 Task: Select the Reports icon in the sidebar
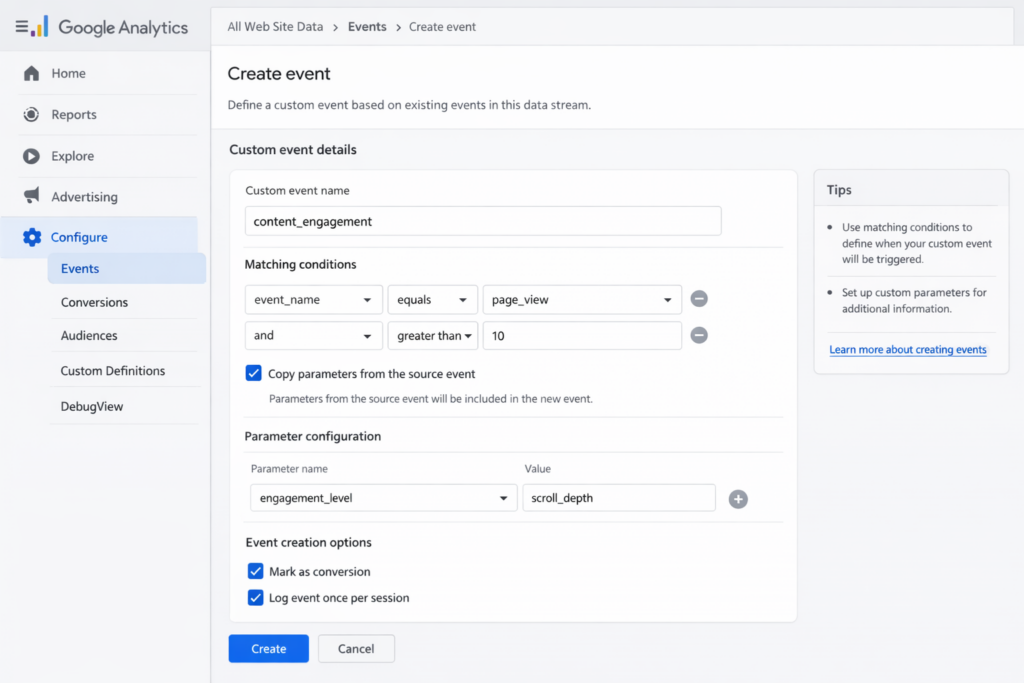pyautogui.click(x=31, y=114)
